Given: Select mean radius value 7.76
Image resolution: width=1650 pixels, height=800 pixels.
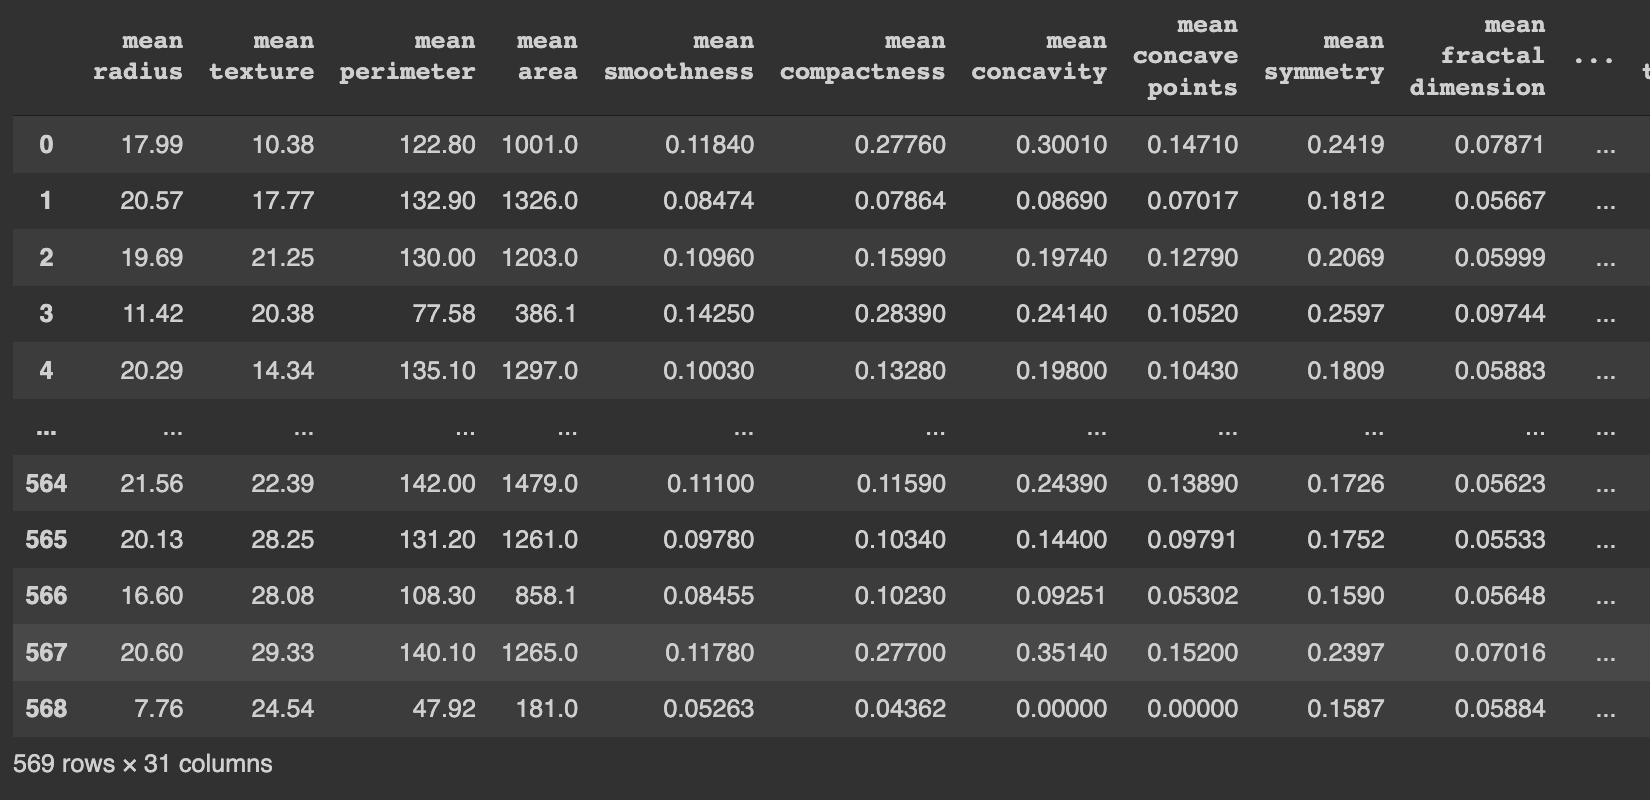Looking at the screenshot, I should click(159, 709).
